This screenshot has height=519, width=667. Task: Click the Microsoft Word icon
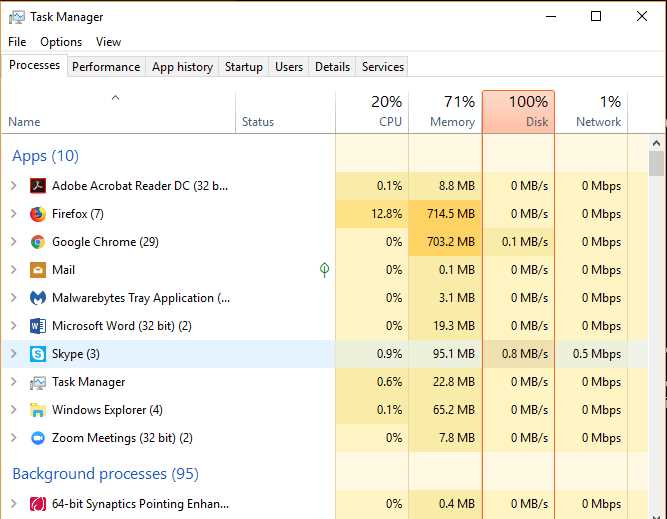point(38,326)
